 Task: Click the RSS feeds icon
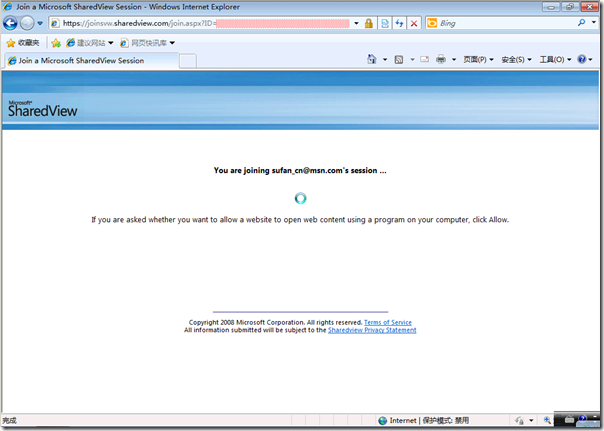[399, 59]
